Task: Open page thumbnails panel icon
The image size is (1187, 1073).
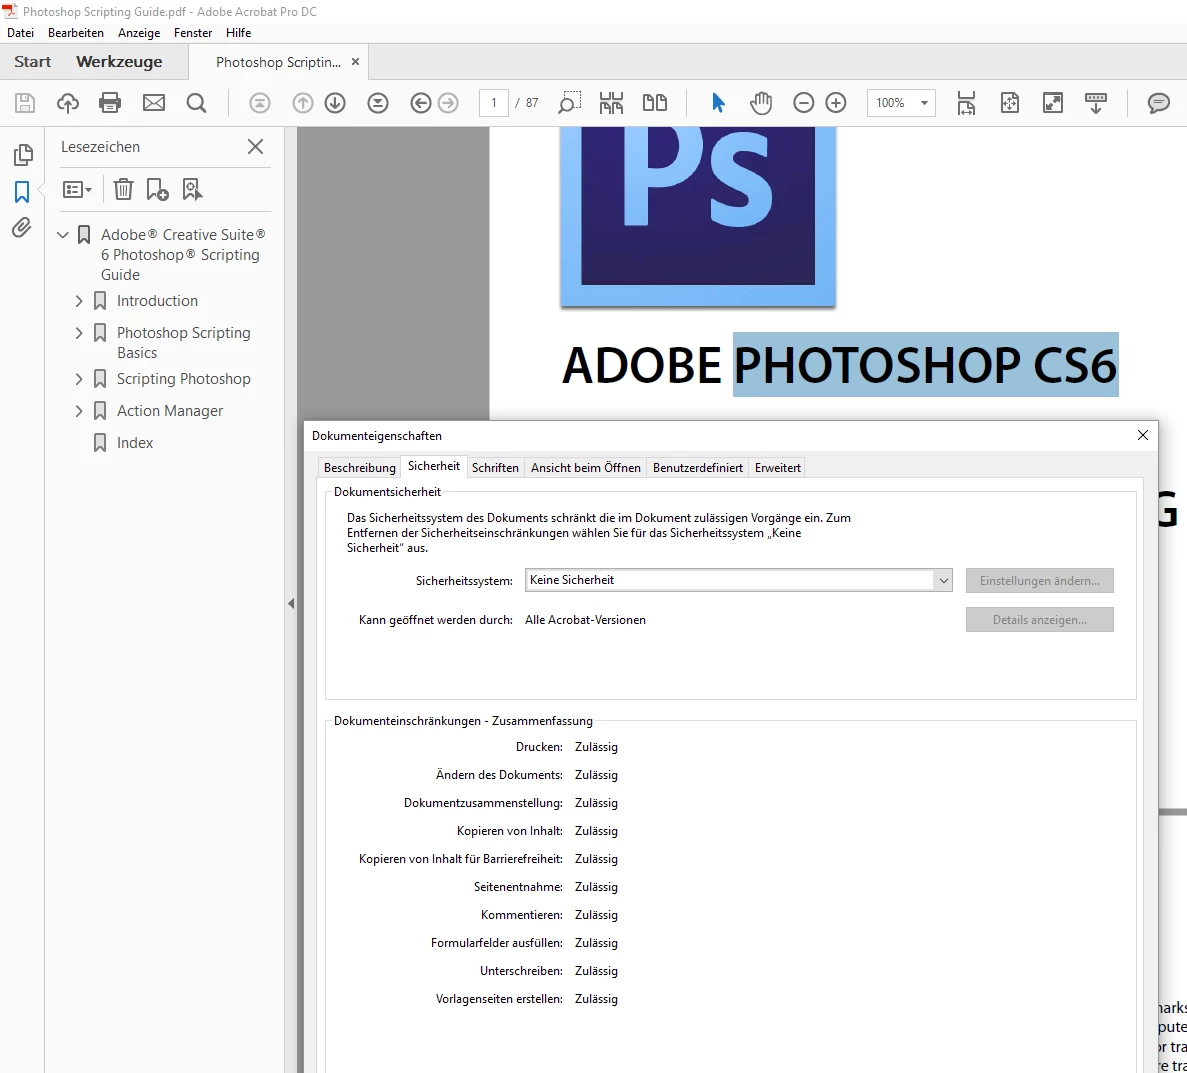Action: 23,154
